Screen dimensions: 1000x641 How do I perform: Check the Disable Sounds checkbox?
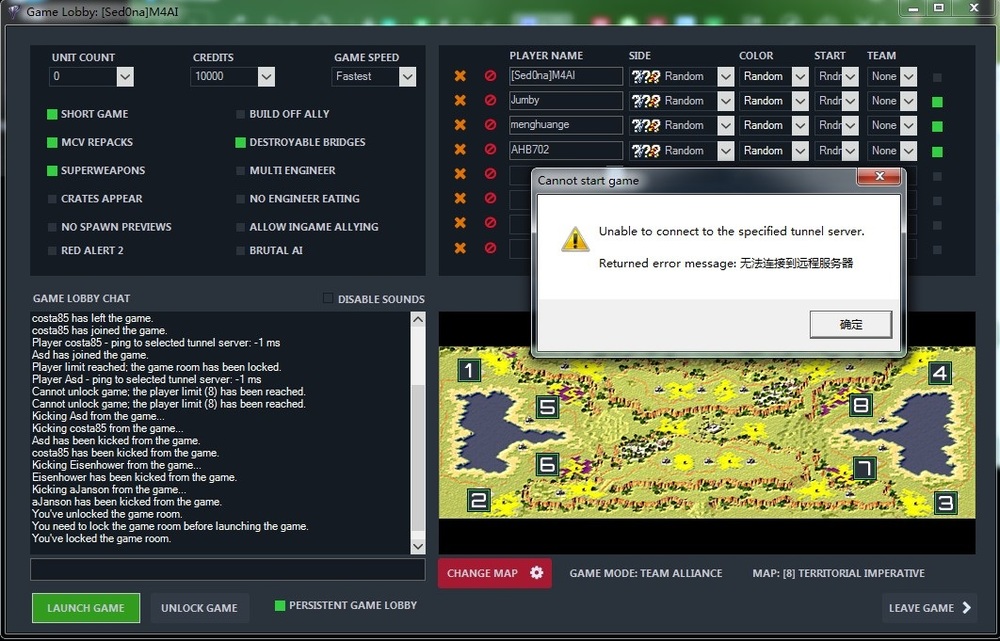(x=328, y=299)
